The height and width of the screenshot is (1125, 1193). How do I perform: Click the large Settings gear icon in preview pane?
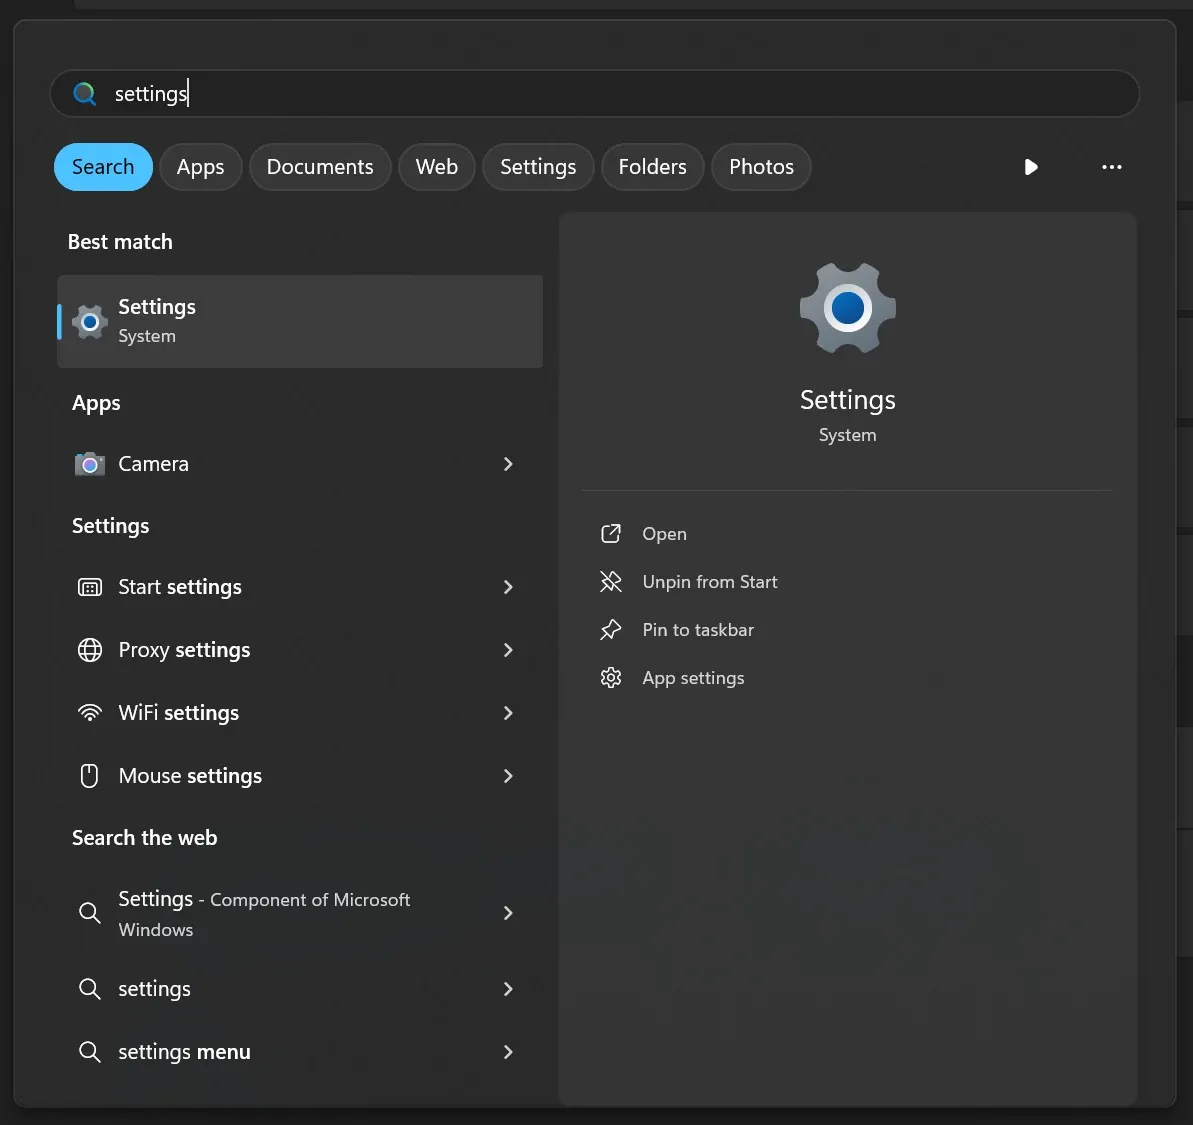(x=848, y=308)
